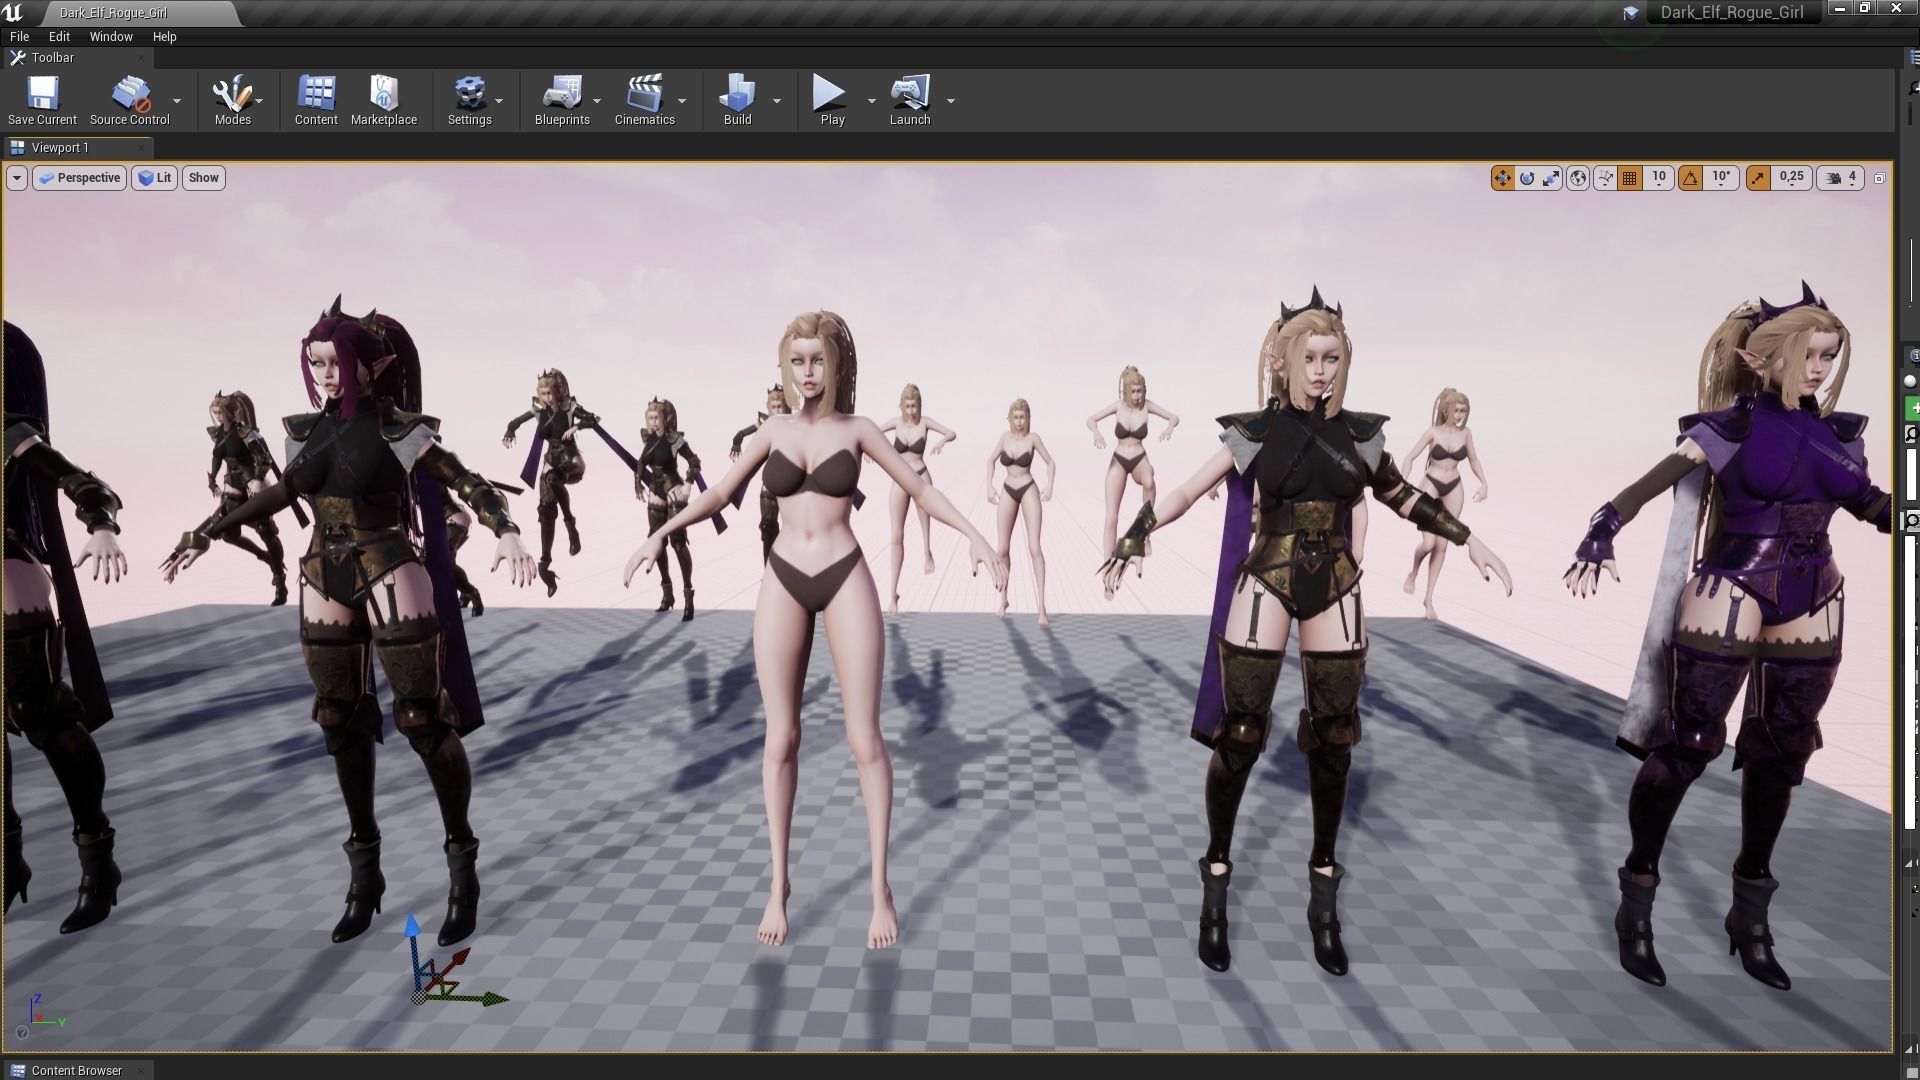Open the Help menu

point(164,36)
